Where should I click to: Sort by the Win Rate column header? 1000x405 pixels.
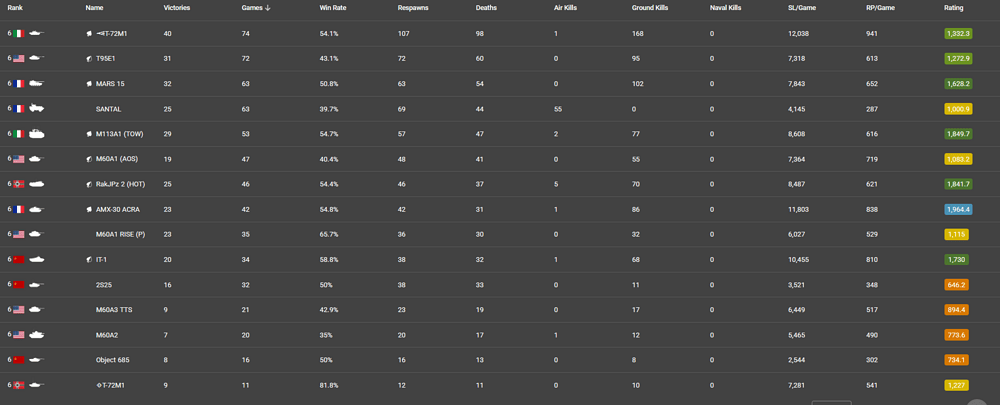333,8
